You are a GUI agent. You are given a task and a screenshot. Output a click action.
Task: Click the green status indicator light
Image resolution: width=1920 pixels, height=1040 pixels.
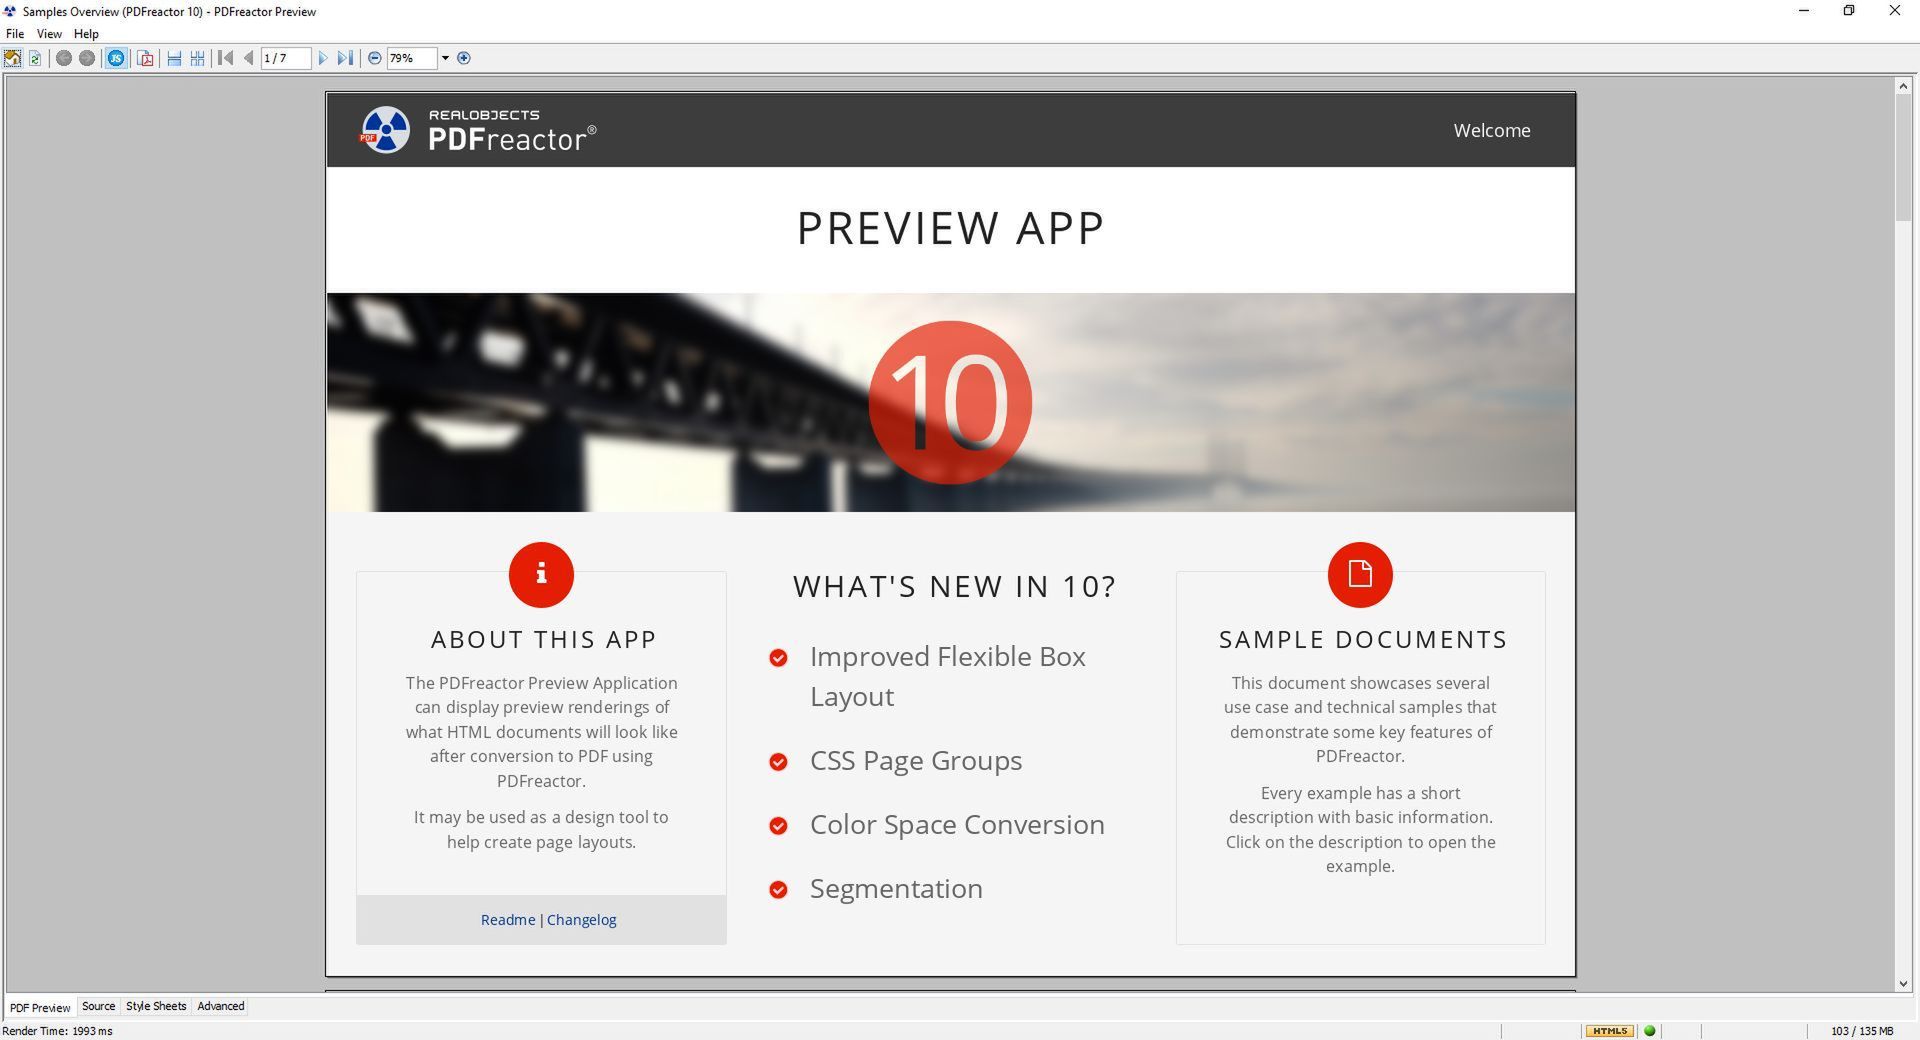(x=1650, y=1031)
